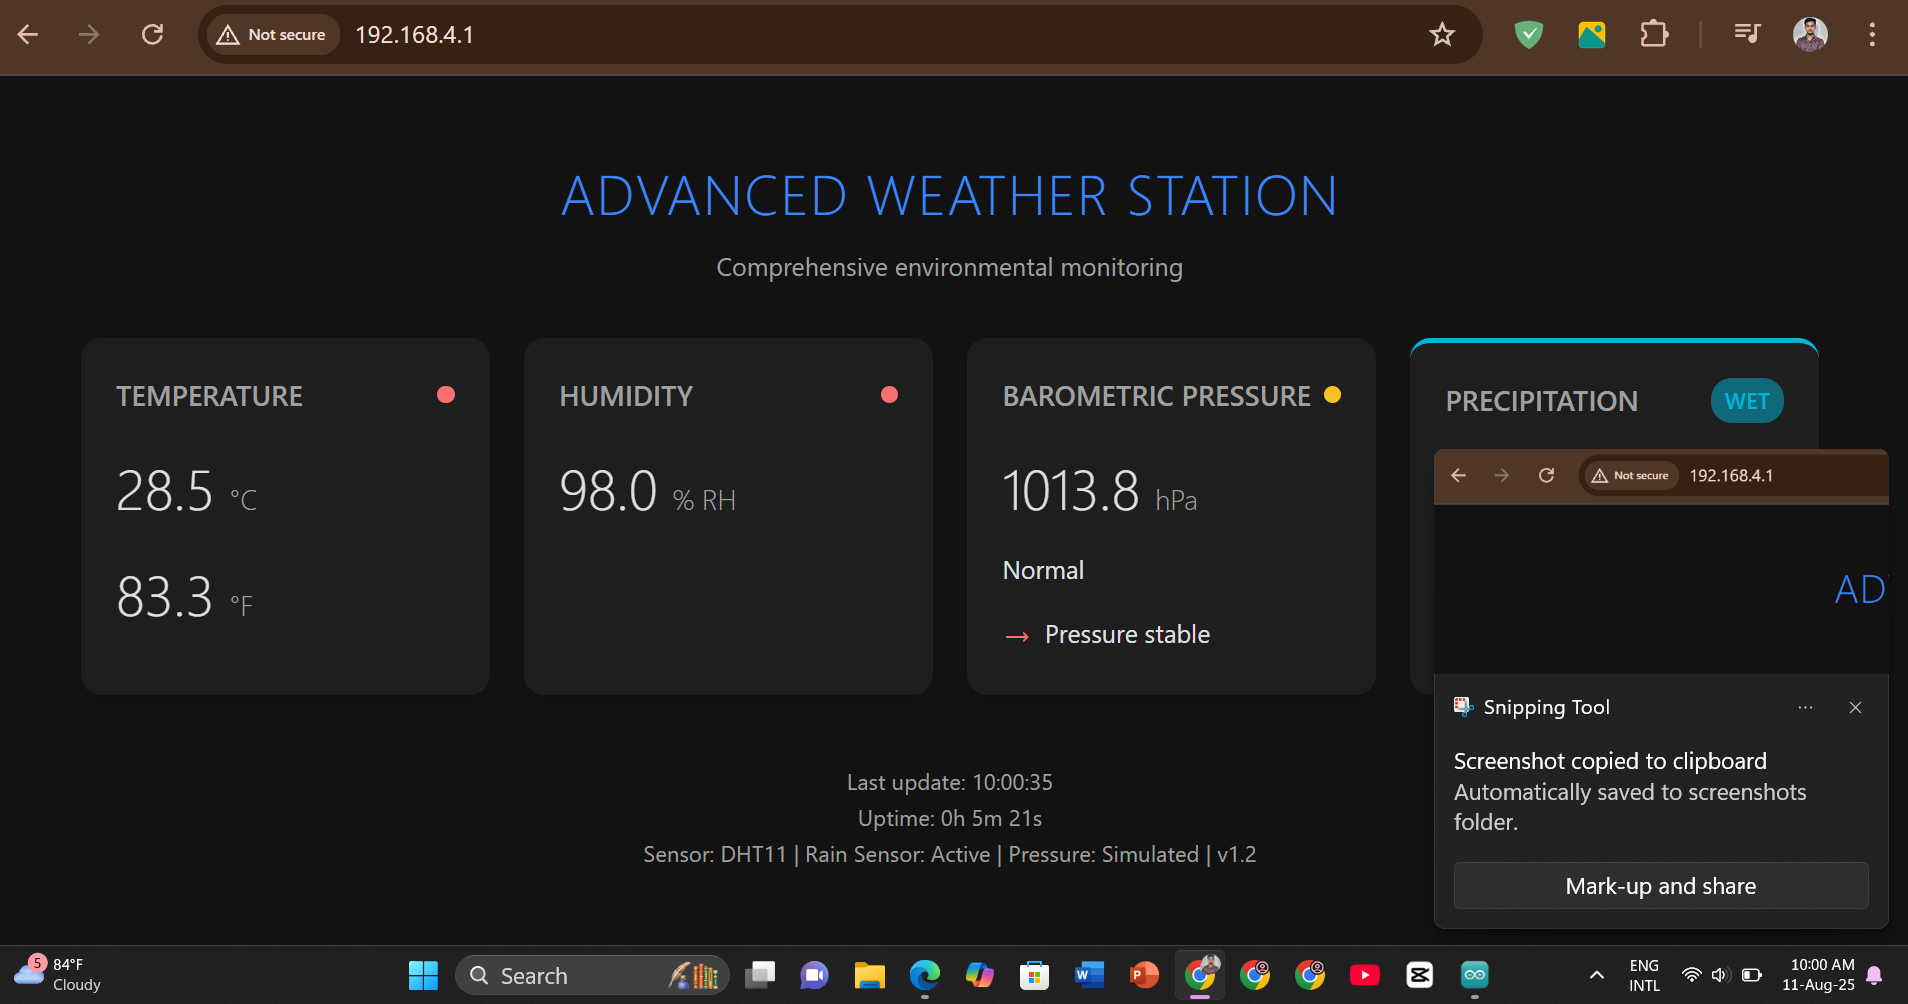The width and height of the screenshot is (1908, 1004).
Task: Open the green shield ad blocker extension
Action: click(1529, 35)
